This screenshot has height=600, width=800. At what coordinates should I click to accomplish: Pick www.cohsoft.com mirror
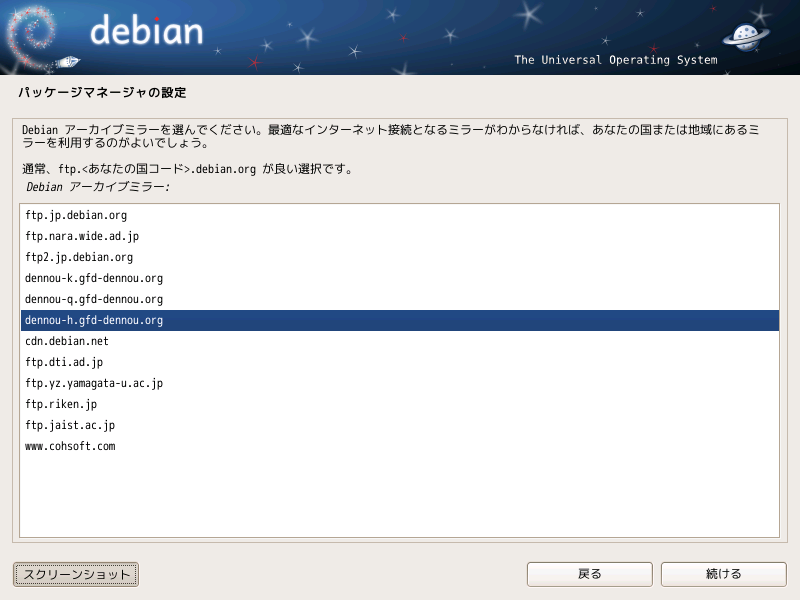(x=399, y=446)
